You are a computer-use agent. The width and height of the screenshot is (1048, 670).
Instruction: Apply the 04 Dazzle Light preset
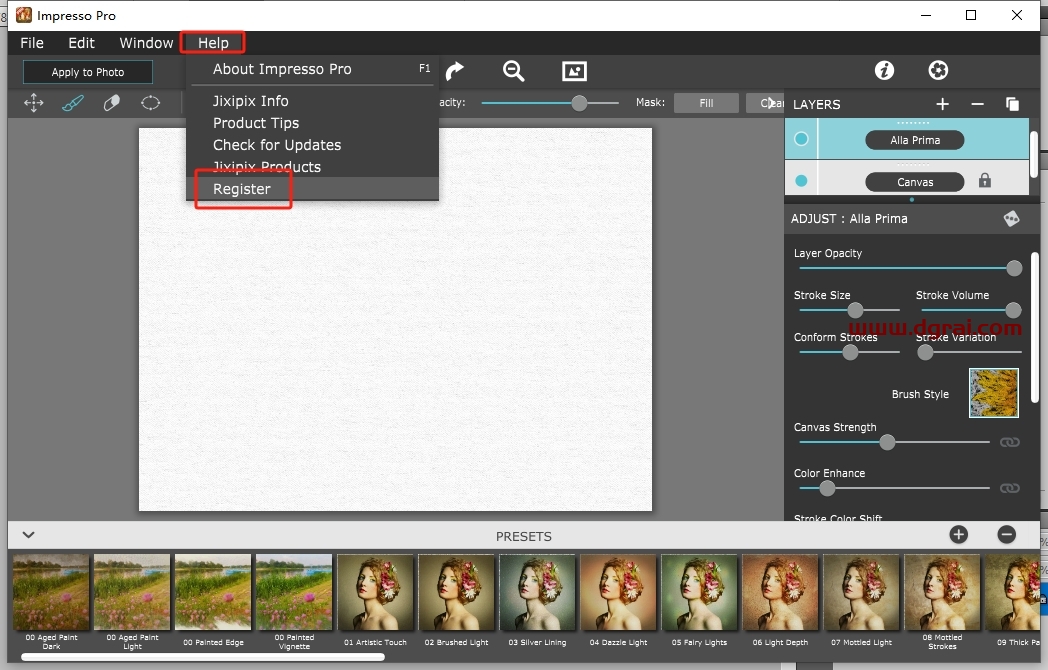618,592
